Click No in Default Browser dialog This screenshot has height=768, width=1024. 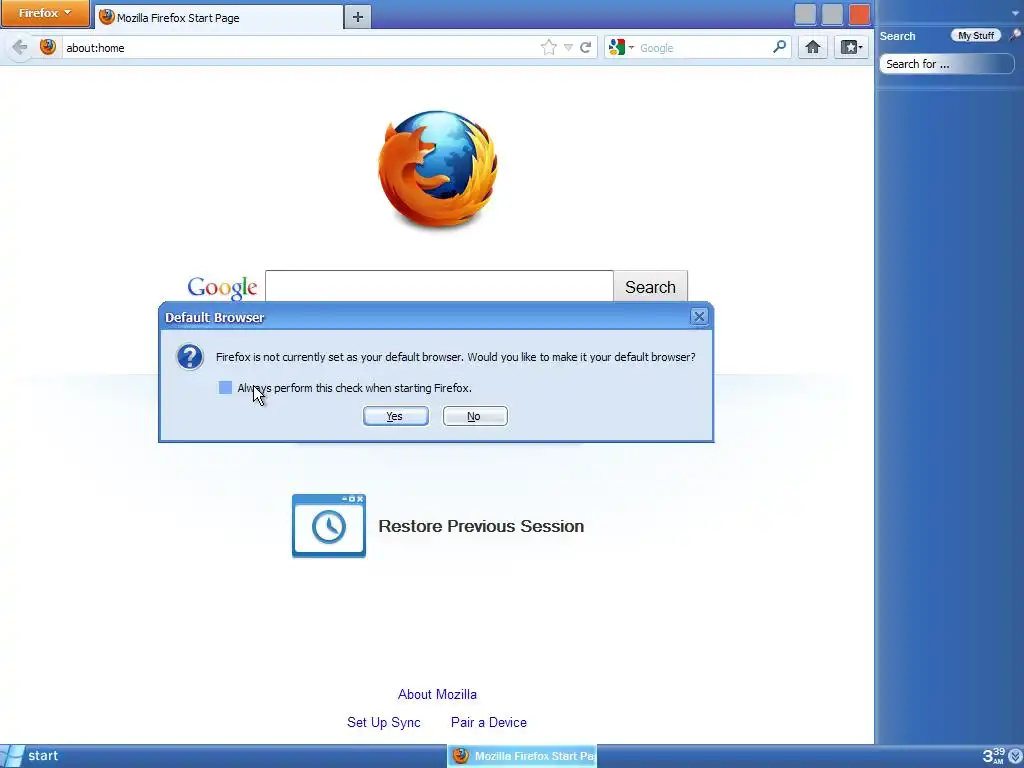tap(475, 416)
